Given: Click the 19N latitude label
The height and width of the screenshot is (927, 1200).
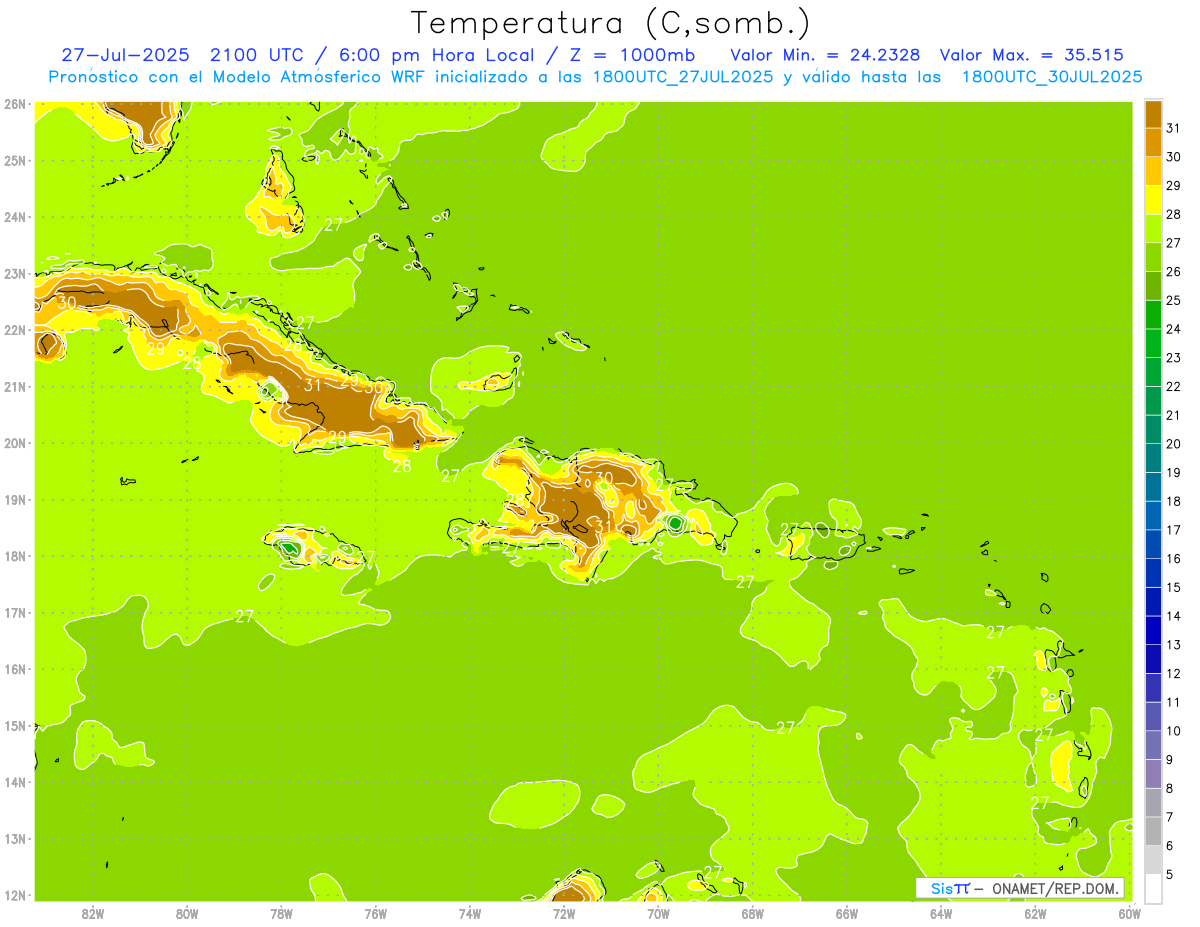Looking at the screenshot, I should [14, 499].
